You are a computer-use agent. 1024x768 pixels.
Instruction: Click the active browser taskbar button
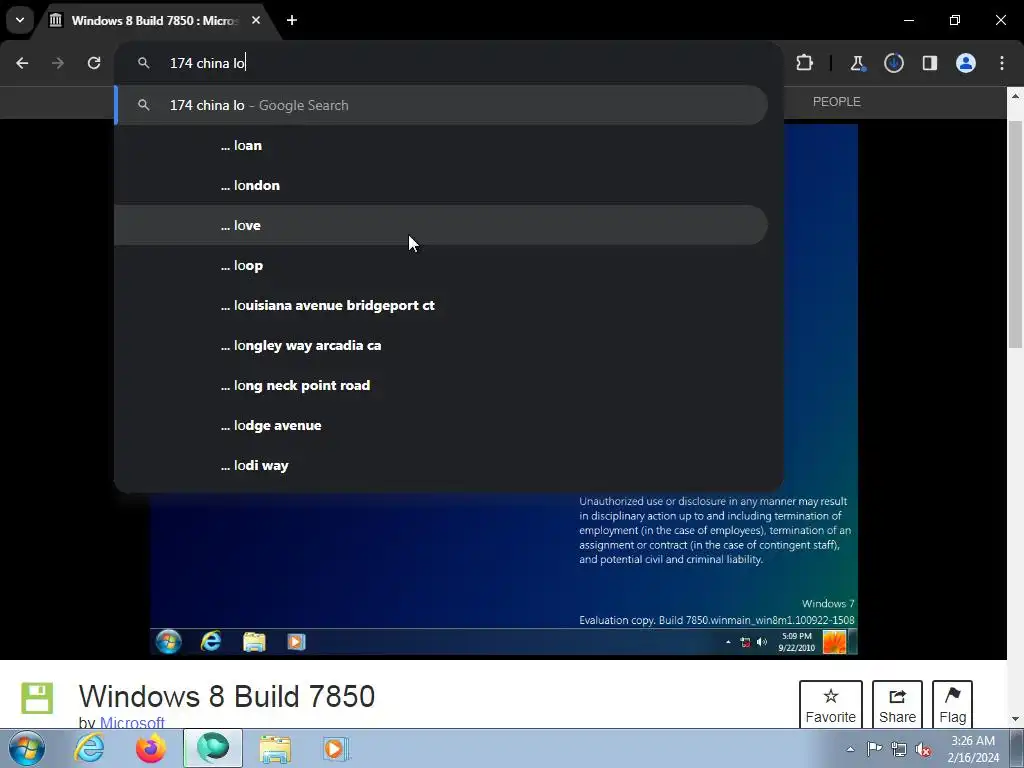pyautogui.click(x=213, y=748)
